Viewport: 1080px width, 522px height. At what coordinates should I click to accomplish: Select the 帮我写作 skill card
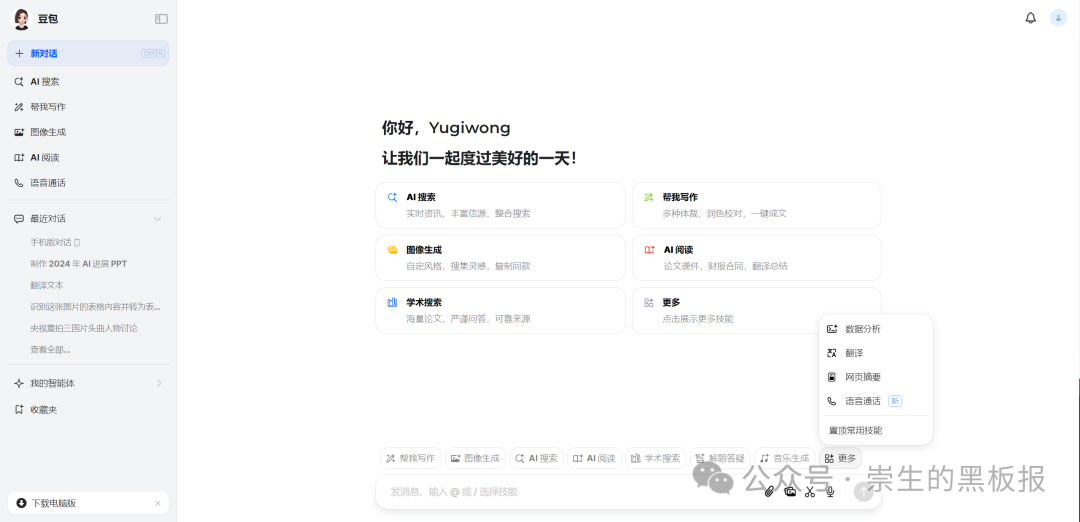pos(756,205)
